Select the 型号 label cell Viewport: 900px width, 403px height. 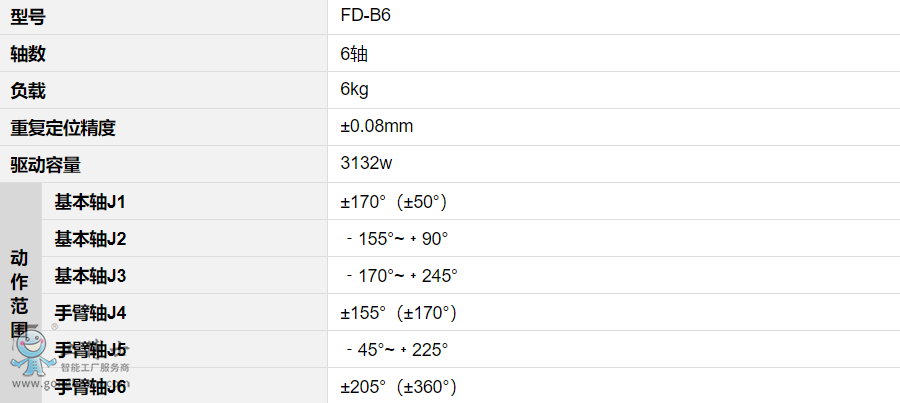[28, 16]
